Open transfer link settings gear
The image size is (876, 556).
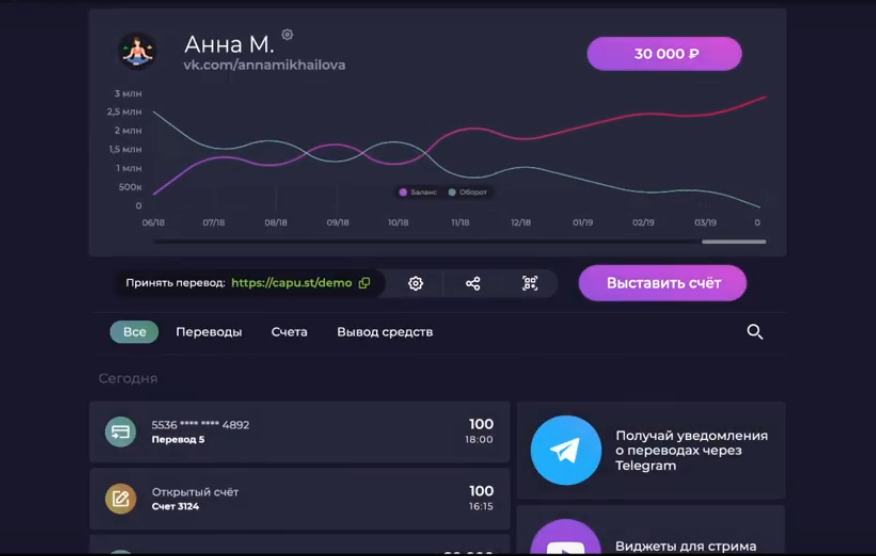(415, 283)
